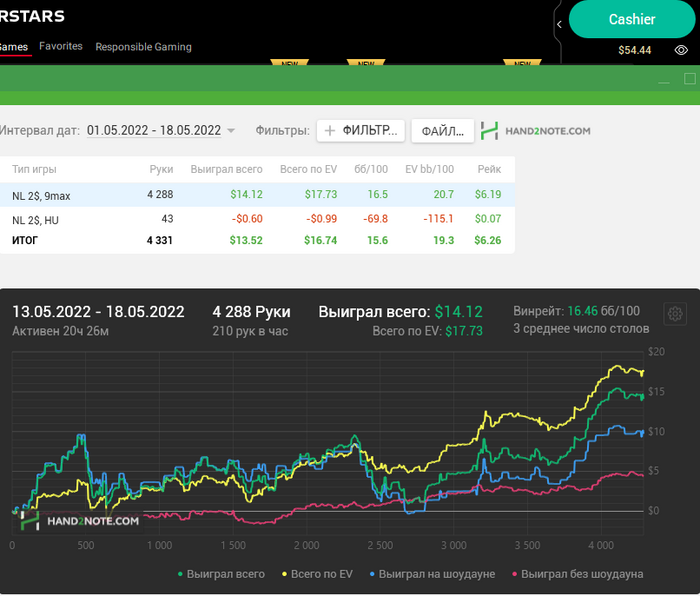Open the 'ФАЙЛ...' filter dropdown
Viewport: 700px width, 596px height.
tap(442, 131)
